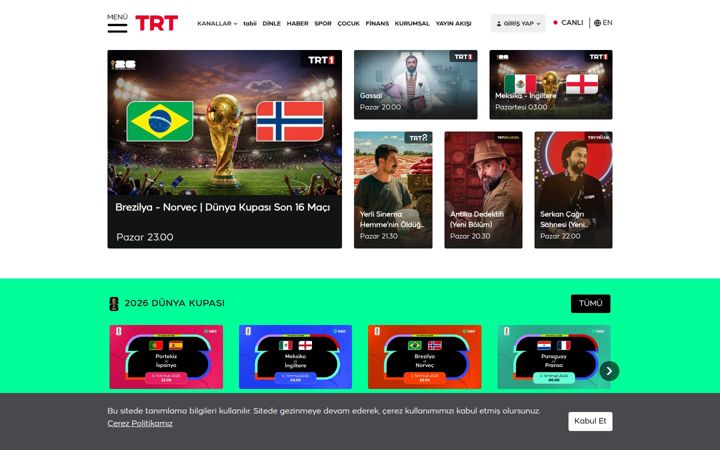Open the ÇOCUK section

click(x=349, y=23)
